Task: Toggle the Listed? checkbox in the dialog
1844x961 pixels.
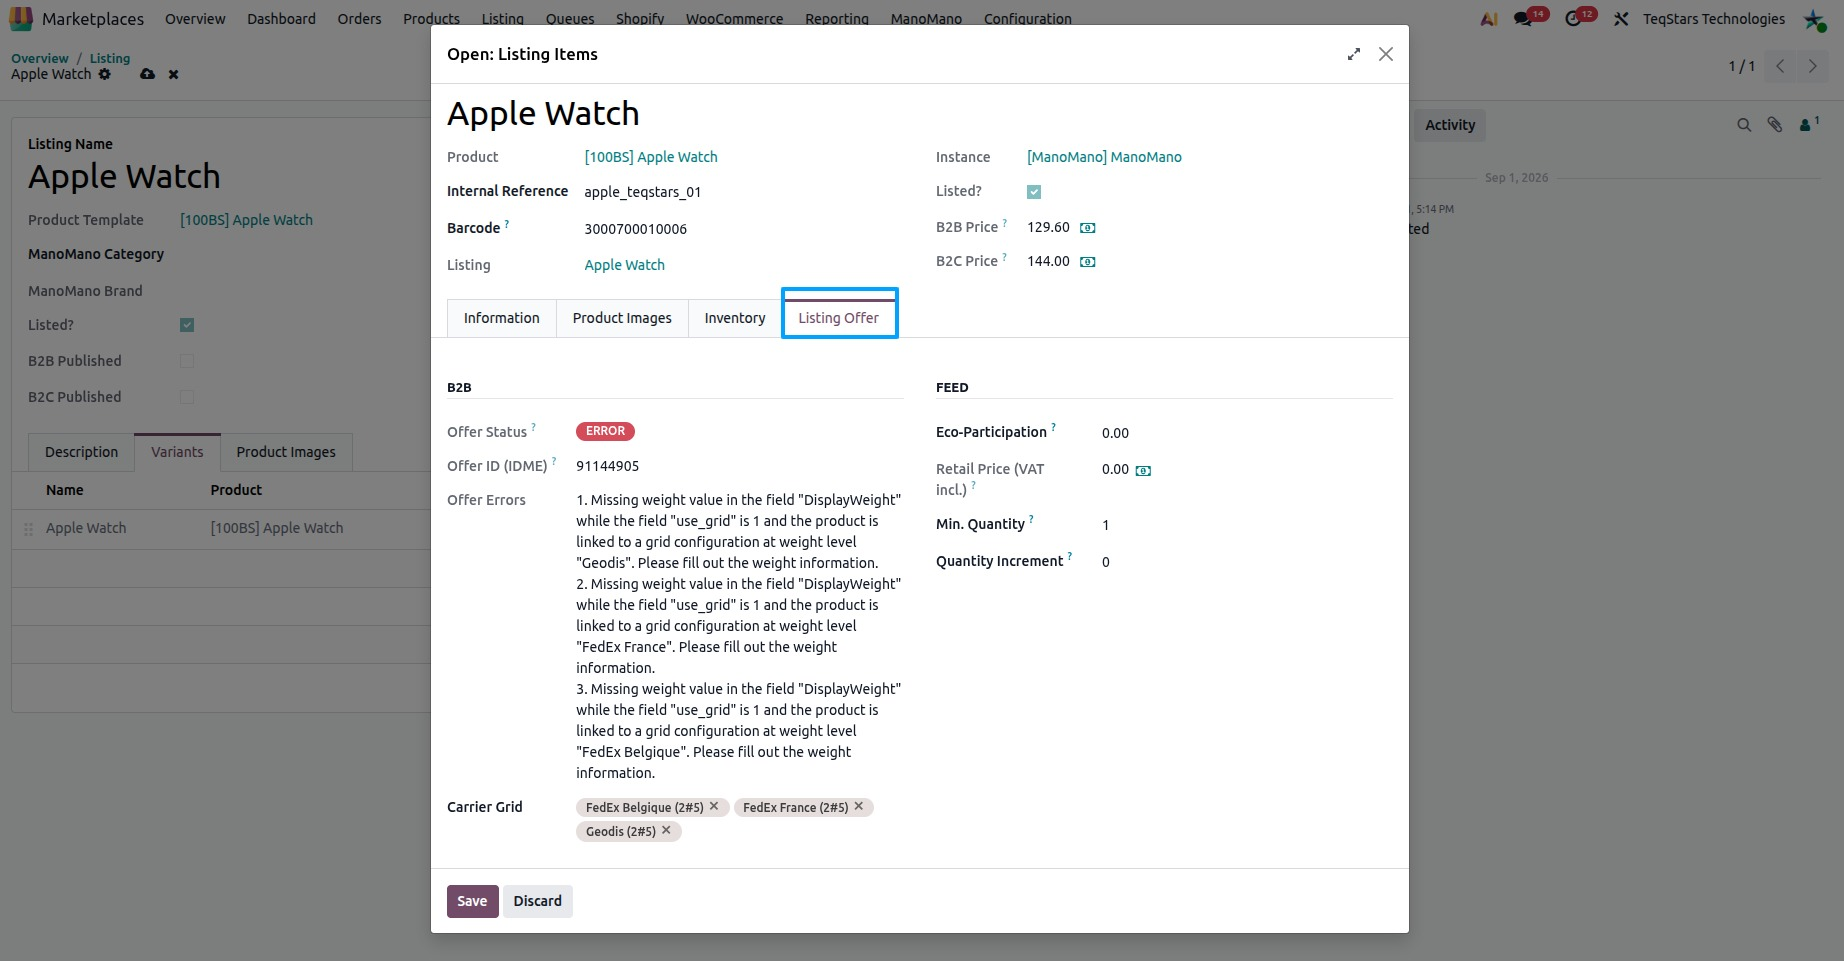Action: [1034, 192]
